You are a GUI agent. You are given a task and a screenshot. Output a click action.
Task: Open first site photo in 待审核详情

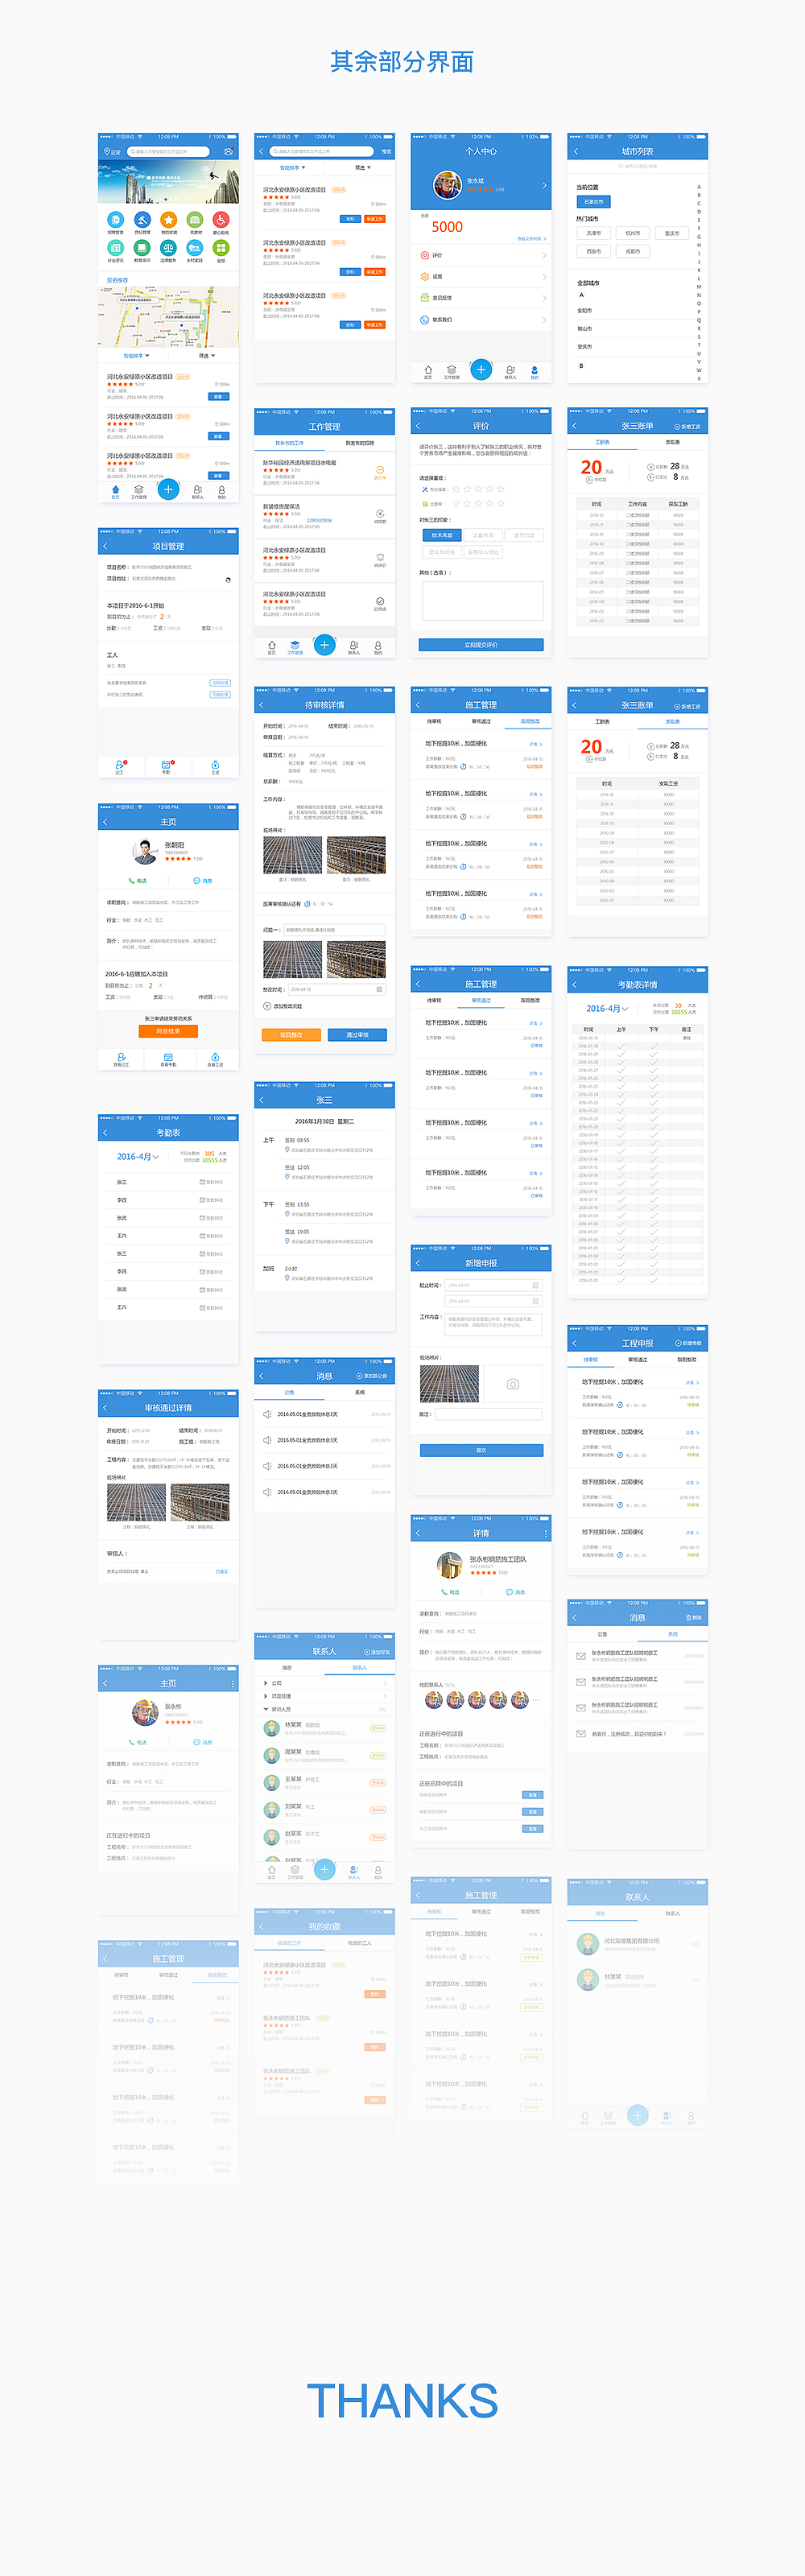(292, 856)
